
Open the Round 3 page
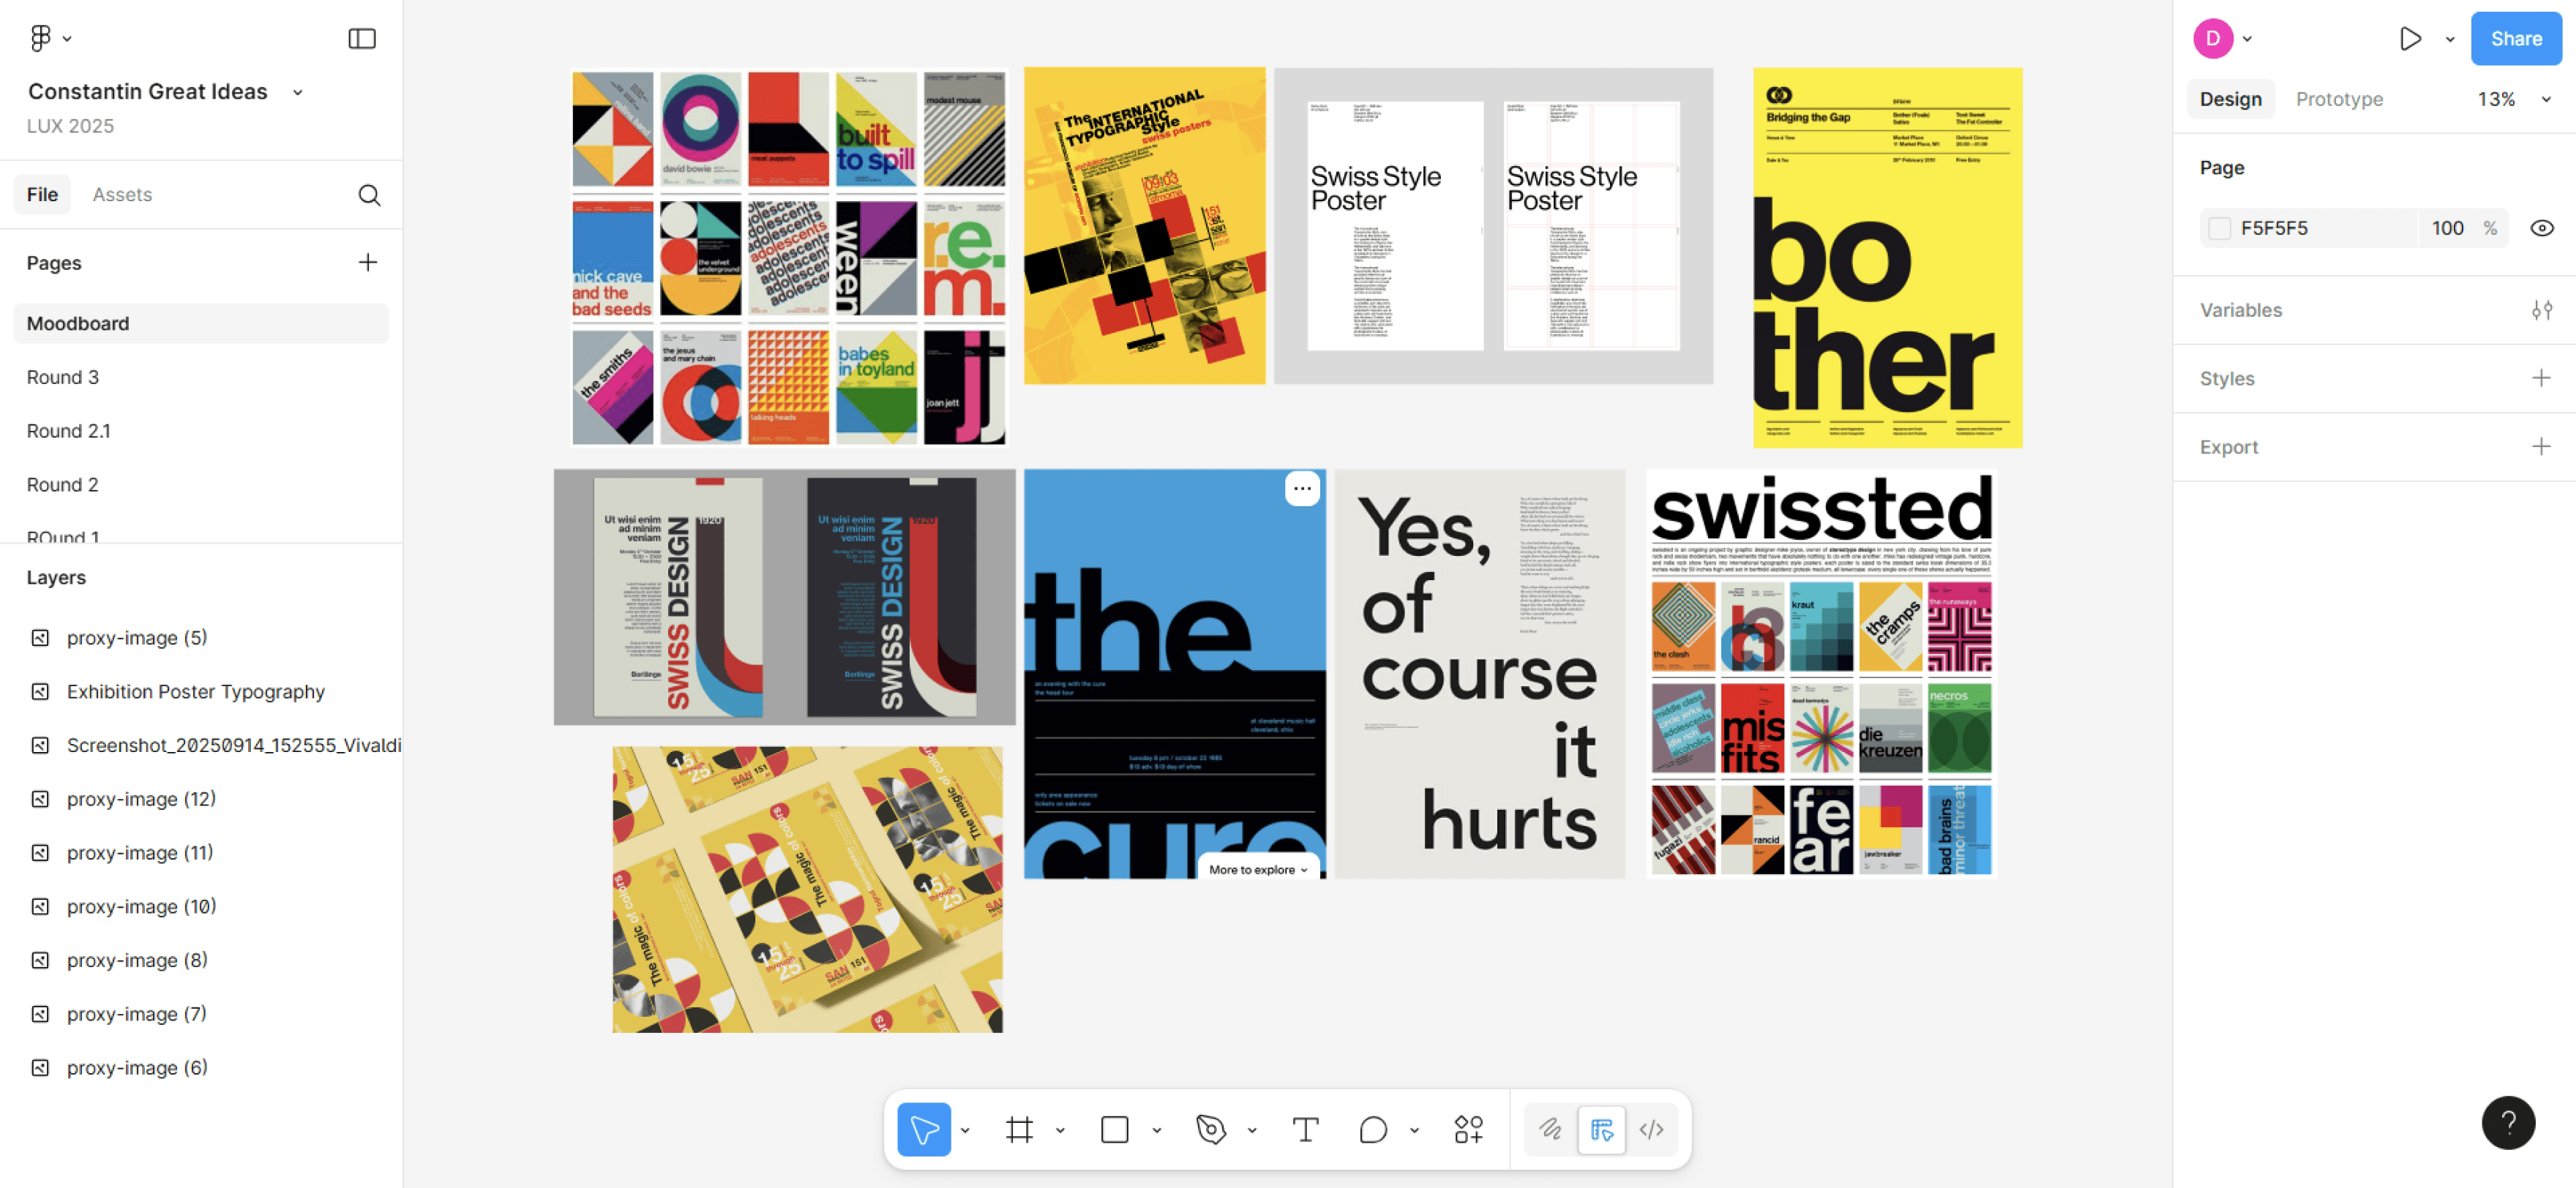[63, 377]
